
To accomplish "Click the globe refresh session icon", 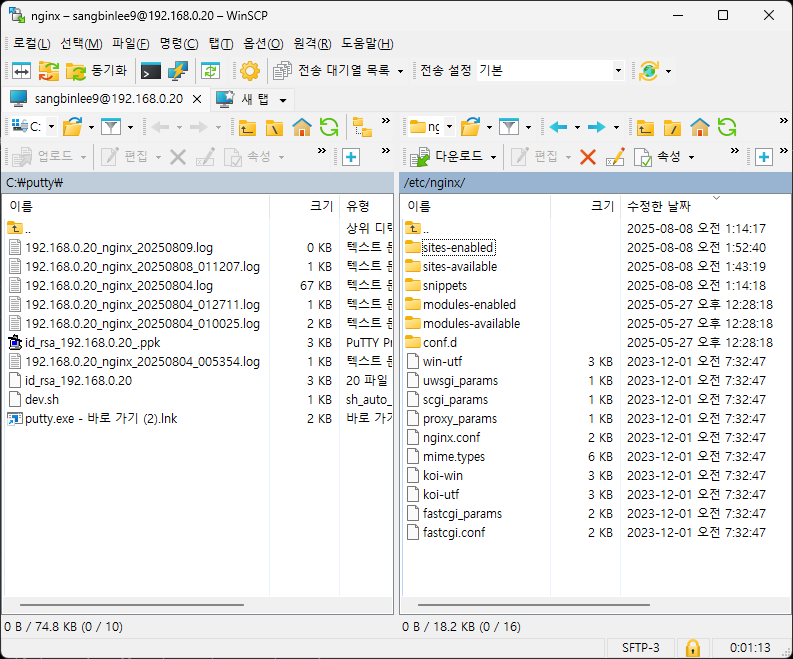I will 649,71.
